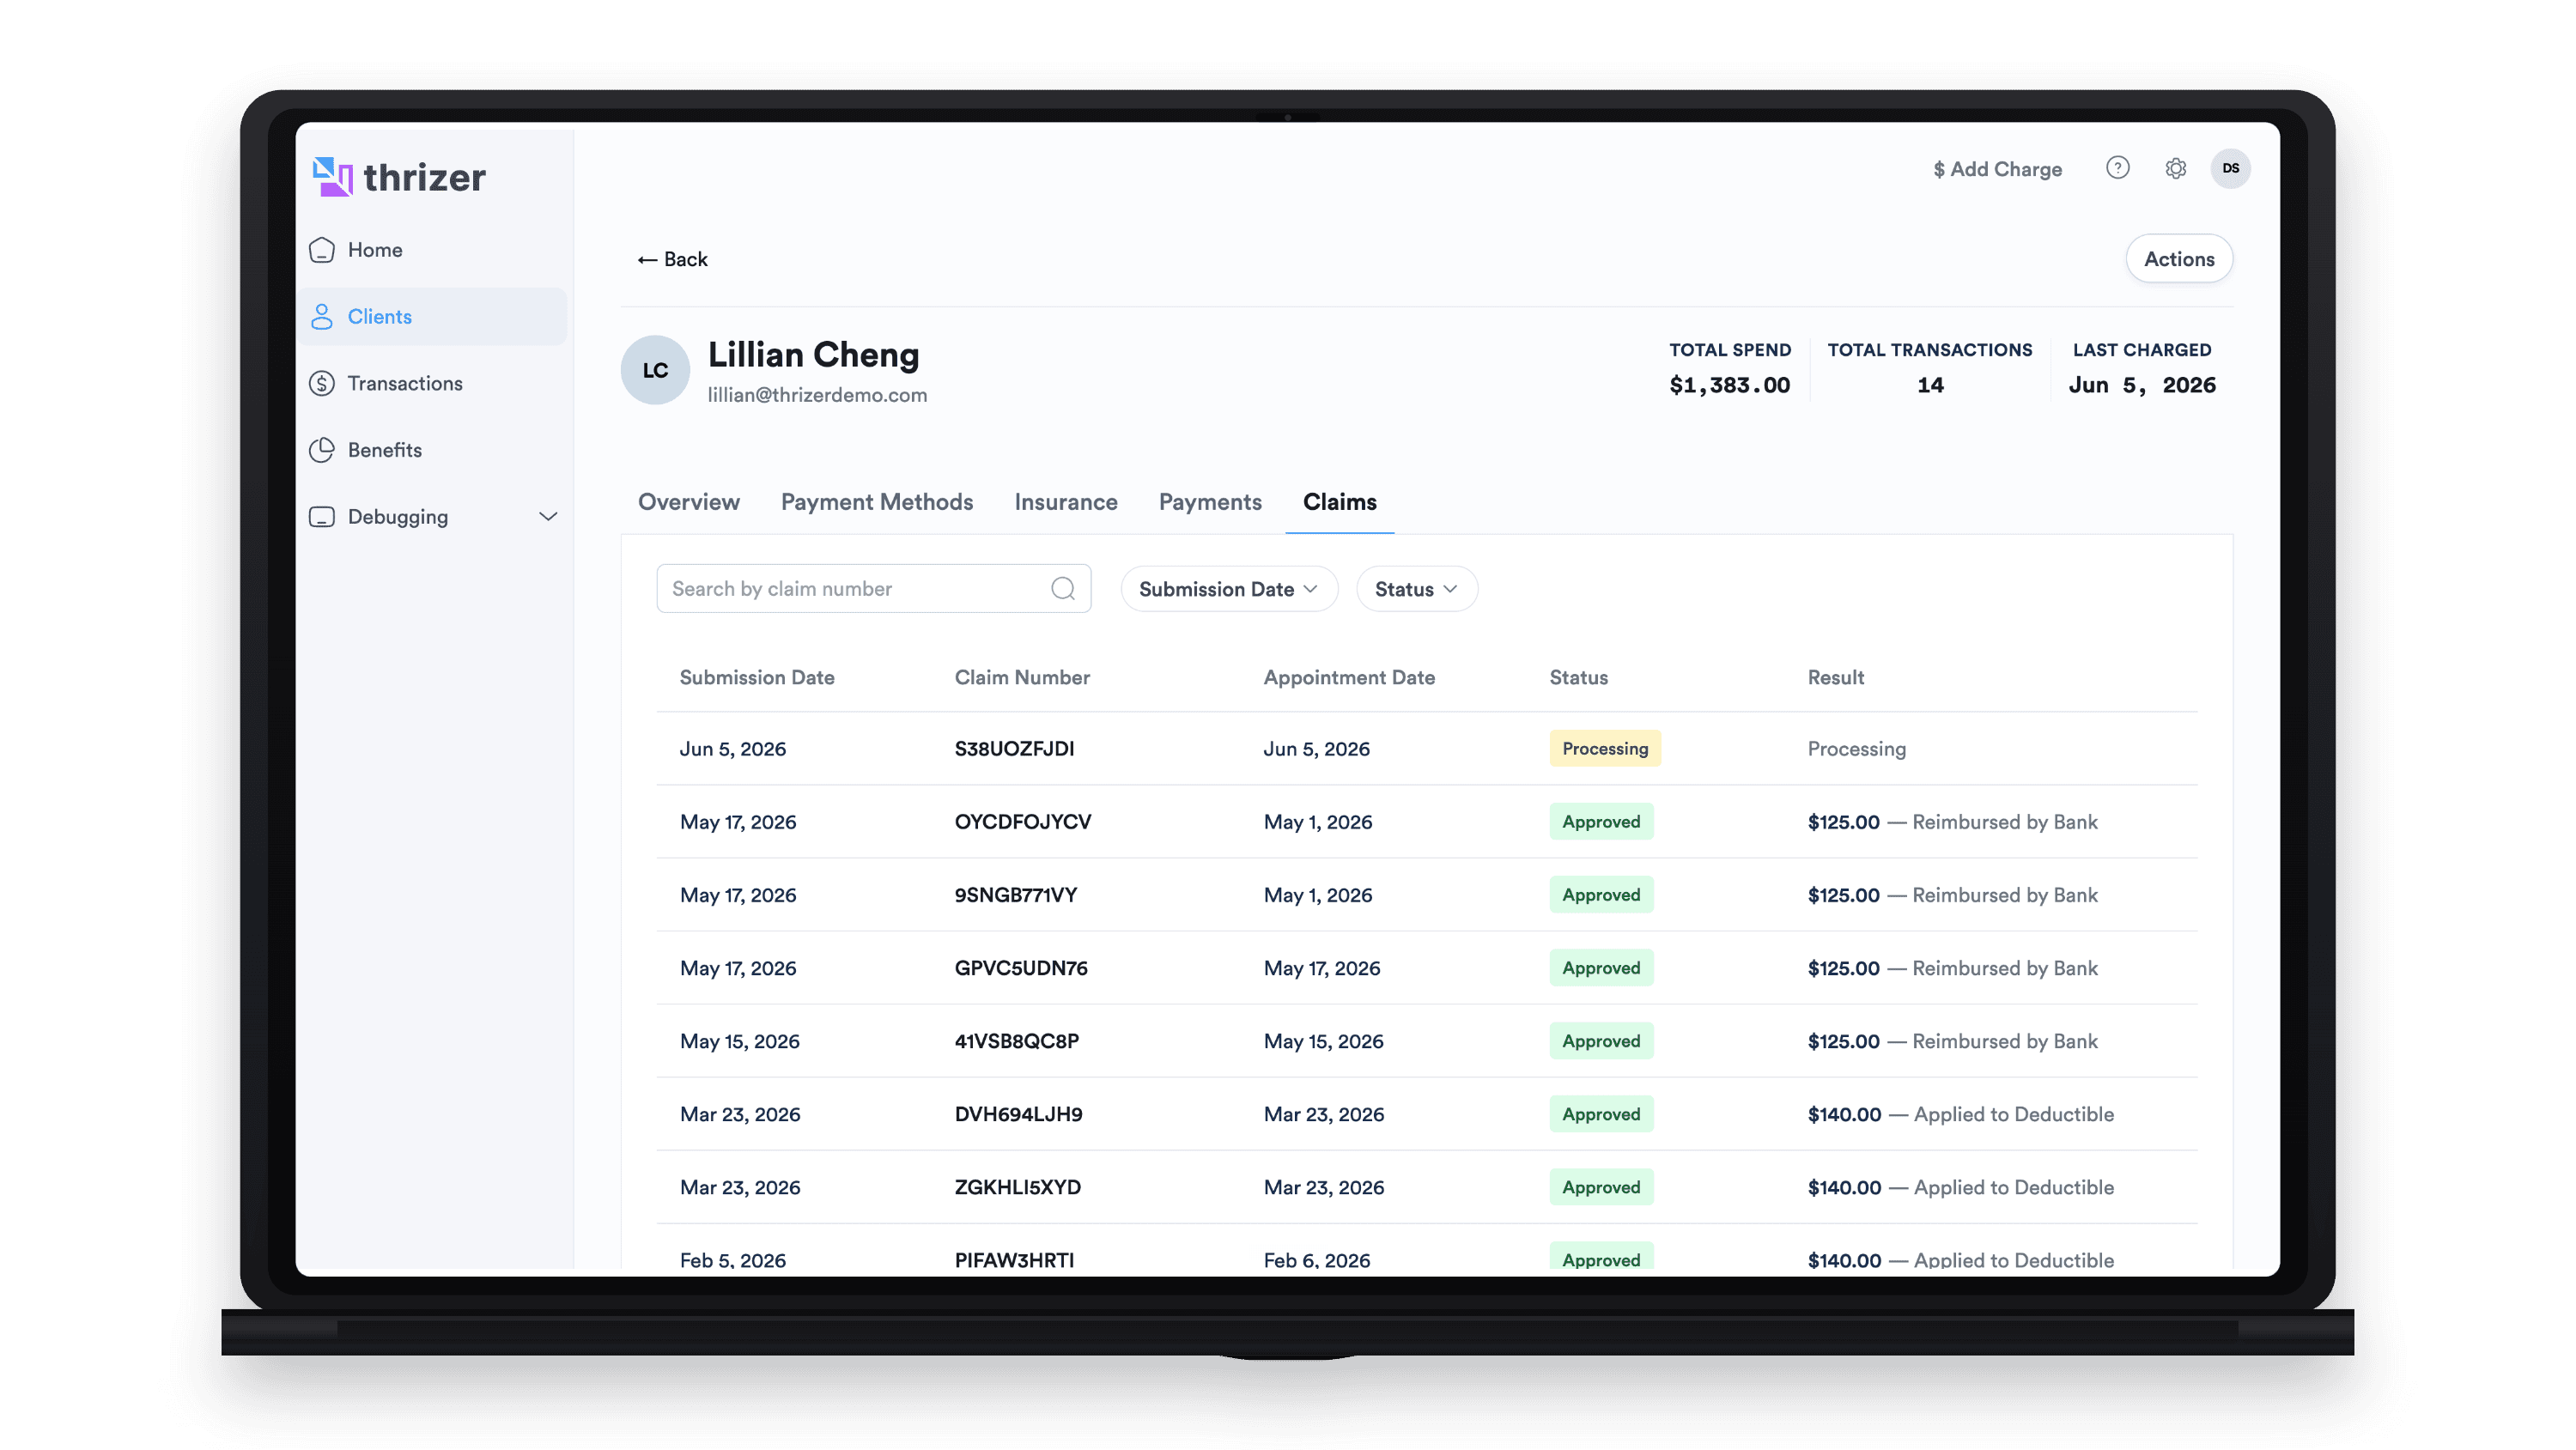Focus the Search by claim number field

point(873,589)
